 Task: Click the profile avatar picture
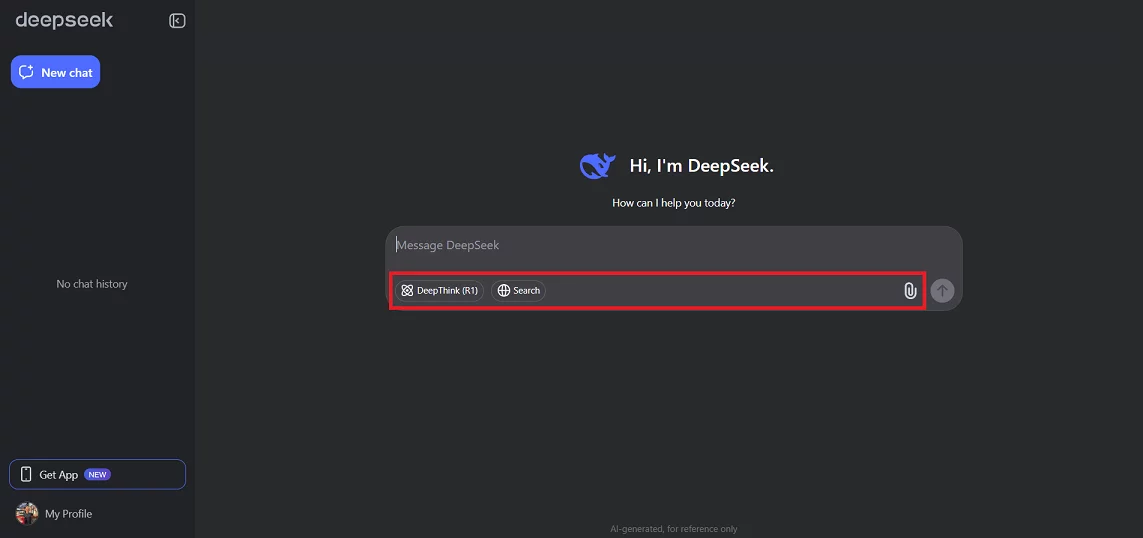tap(27, 514)
